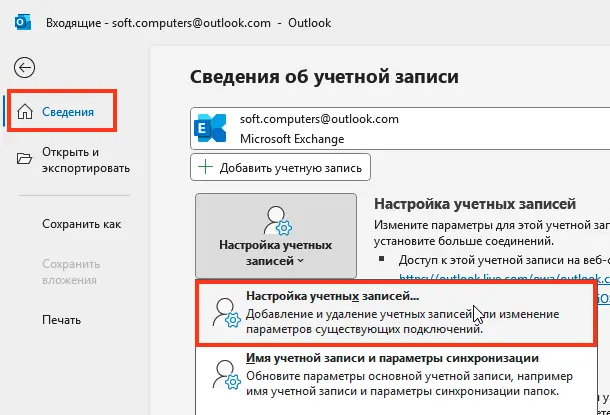Go back using the circled arrow
Screen dimensions: 610x415
pyautogui.click(x=25, y=68)
